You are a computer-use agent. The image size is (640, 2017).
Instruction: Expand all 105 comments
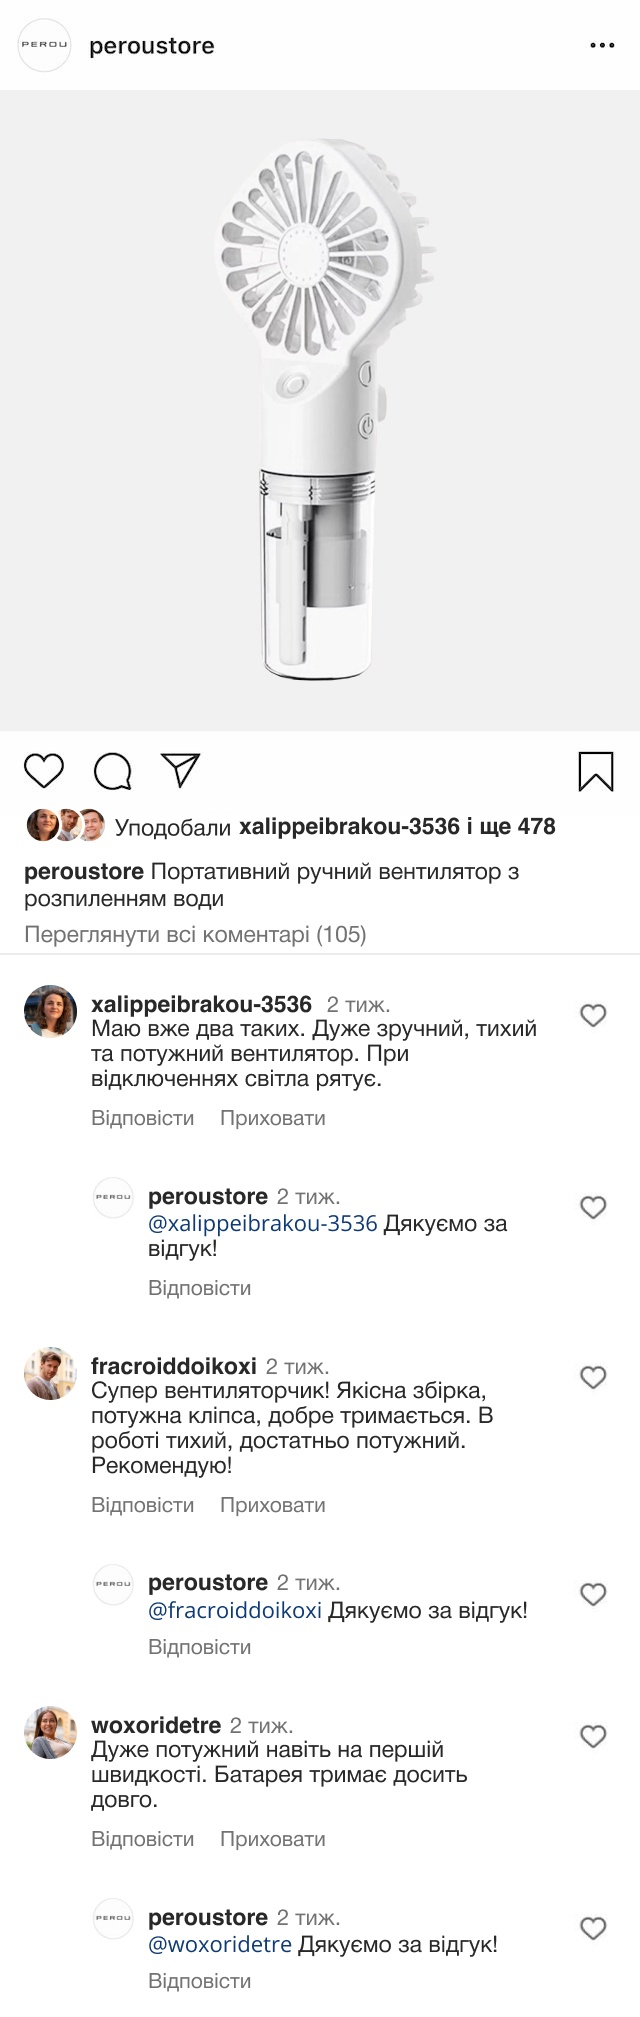point(195,934)
